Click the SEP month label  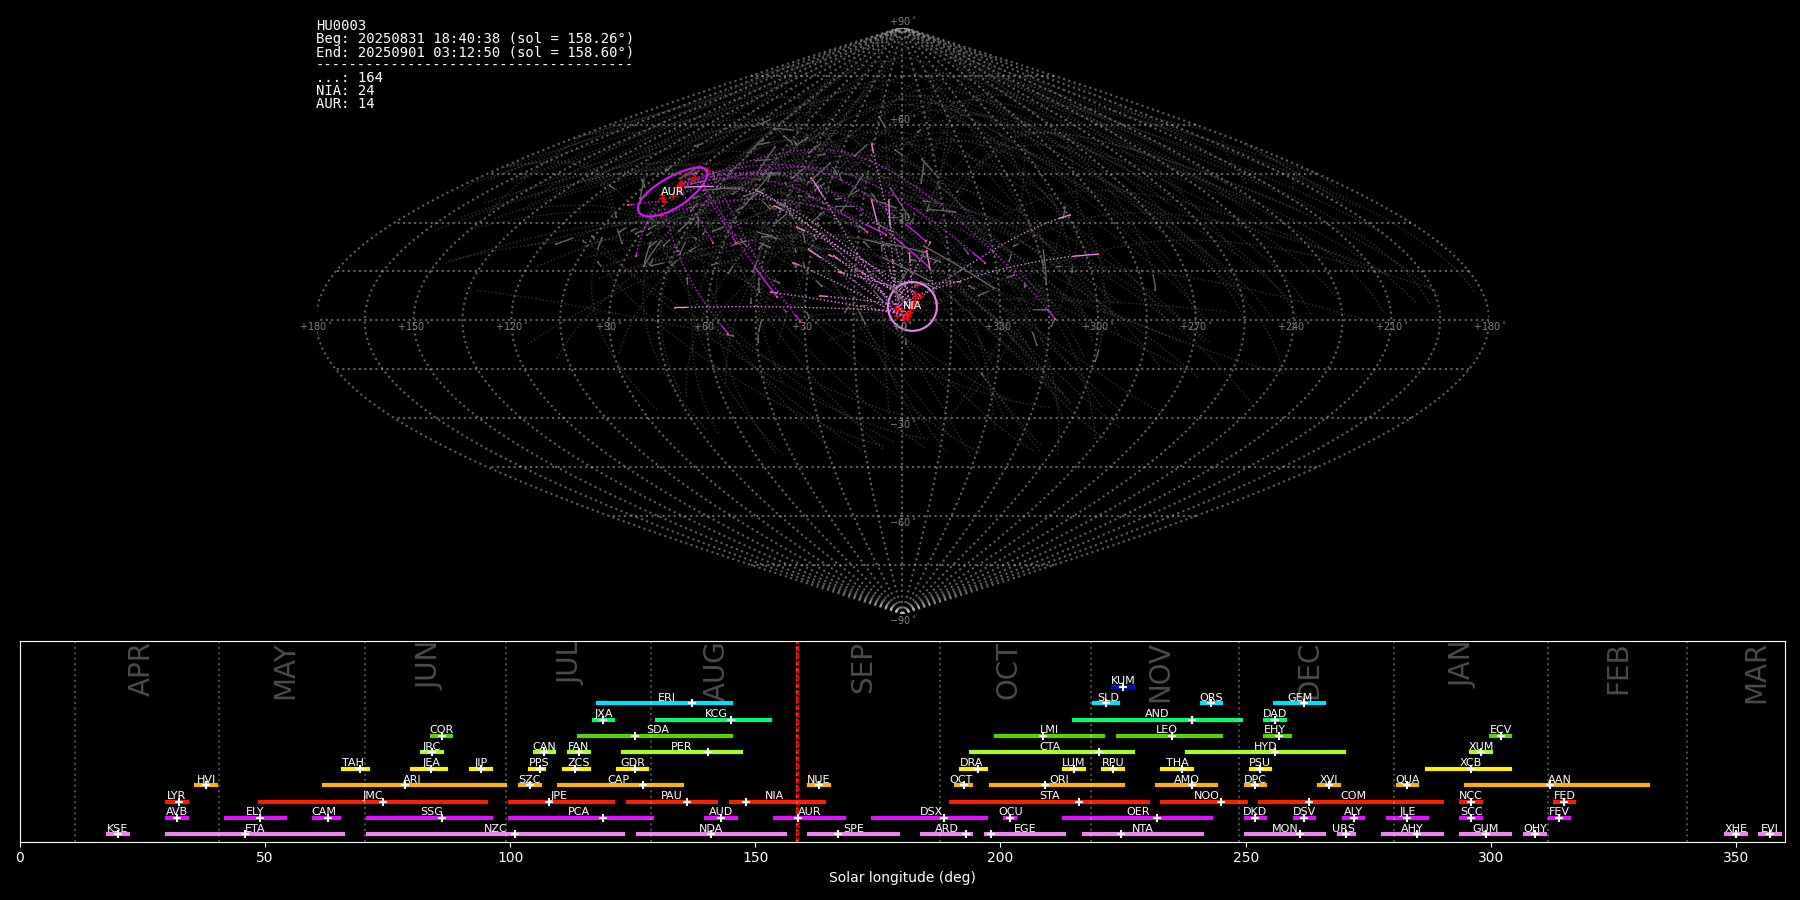(x=862, y=670)
